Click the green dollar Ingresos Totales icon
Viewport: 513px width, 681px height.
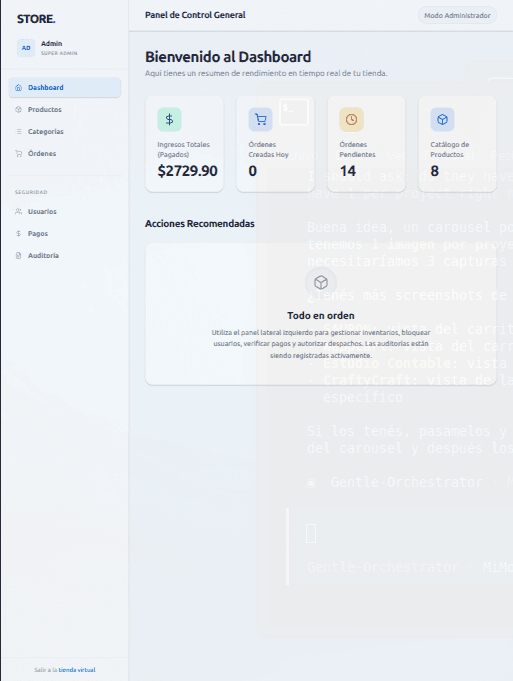[x=169, y=119]
